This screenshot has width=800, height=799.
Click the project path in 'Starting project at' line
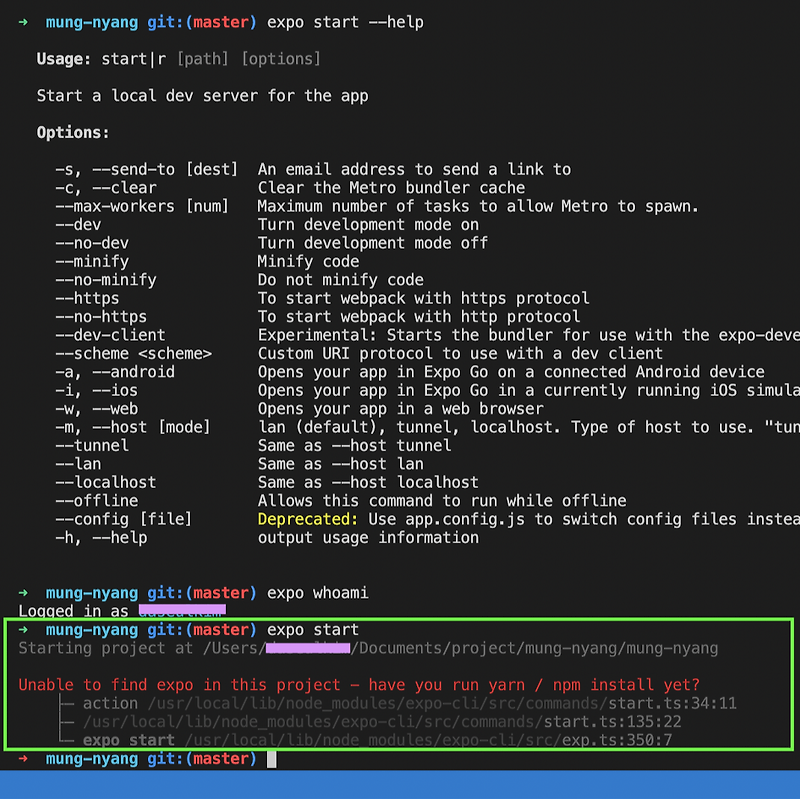pos(460,648)
